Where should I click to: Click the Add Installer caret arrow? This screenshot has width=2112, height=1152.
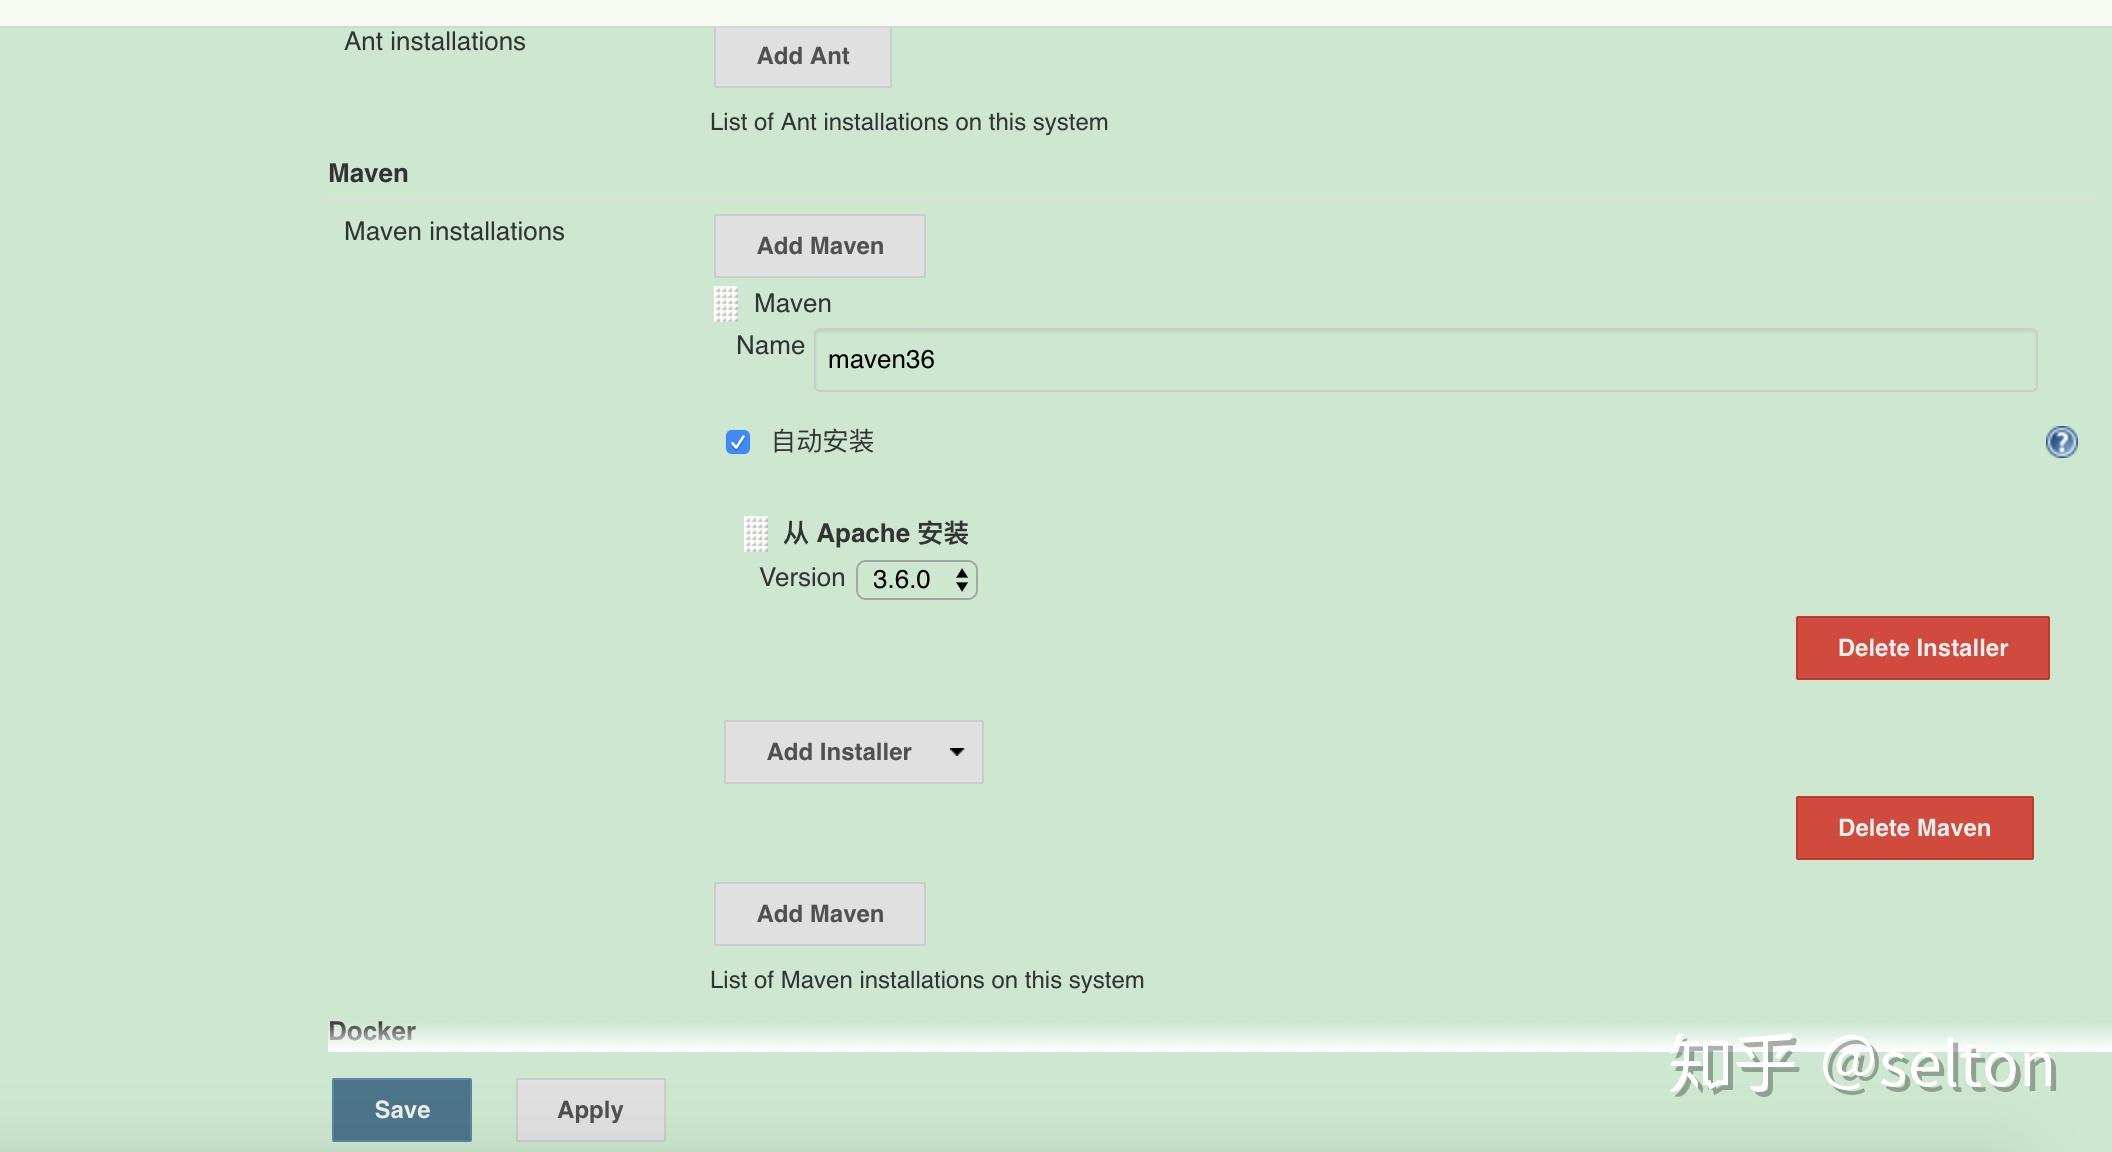(x=957, y=752)
